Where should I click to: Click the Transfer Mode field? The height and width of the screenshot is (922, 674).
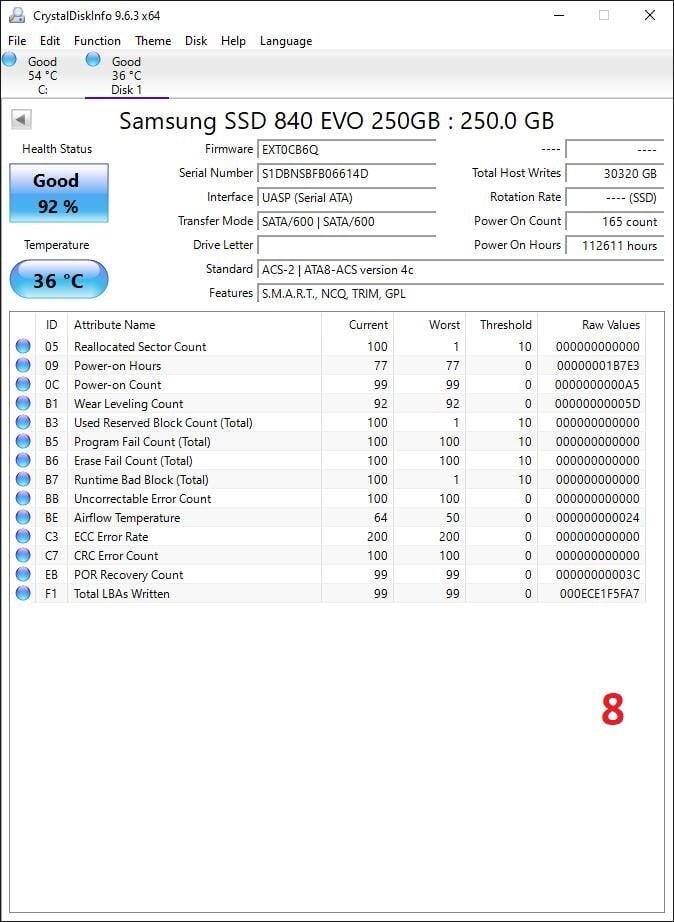click(x=346, y=222)
